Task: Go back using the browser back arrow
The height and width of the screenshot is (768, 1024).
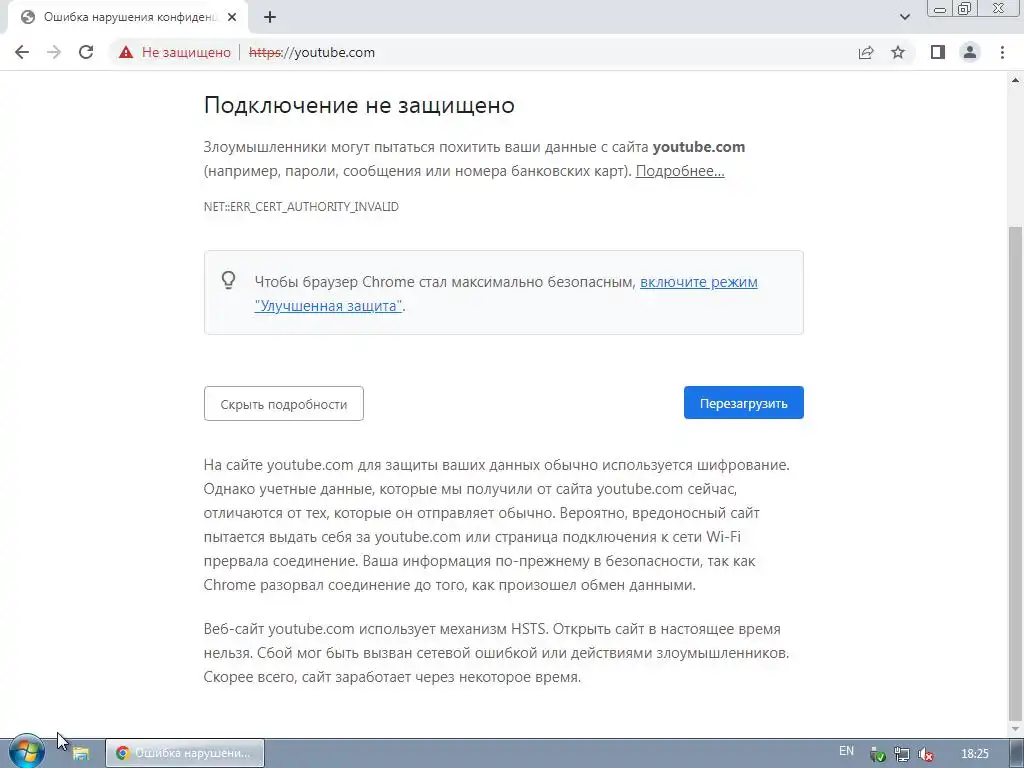Action: coord(22,52)
